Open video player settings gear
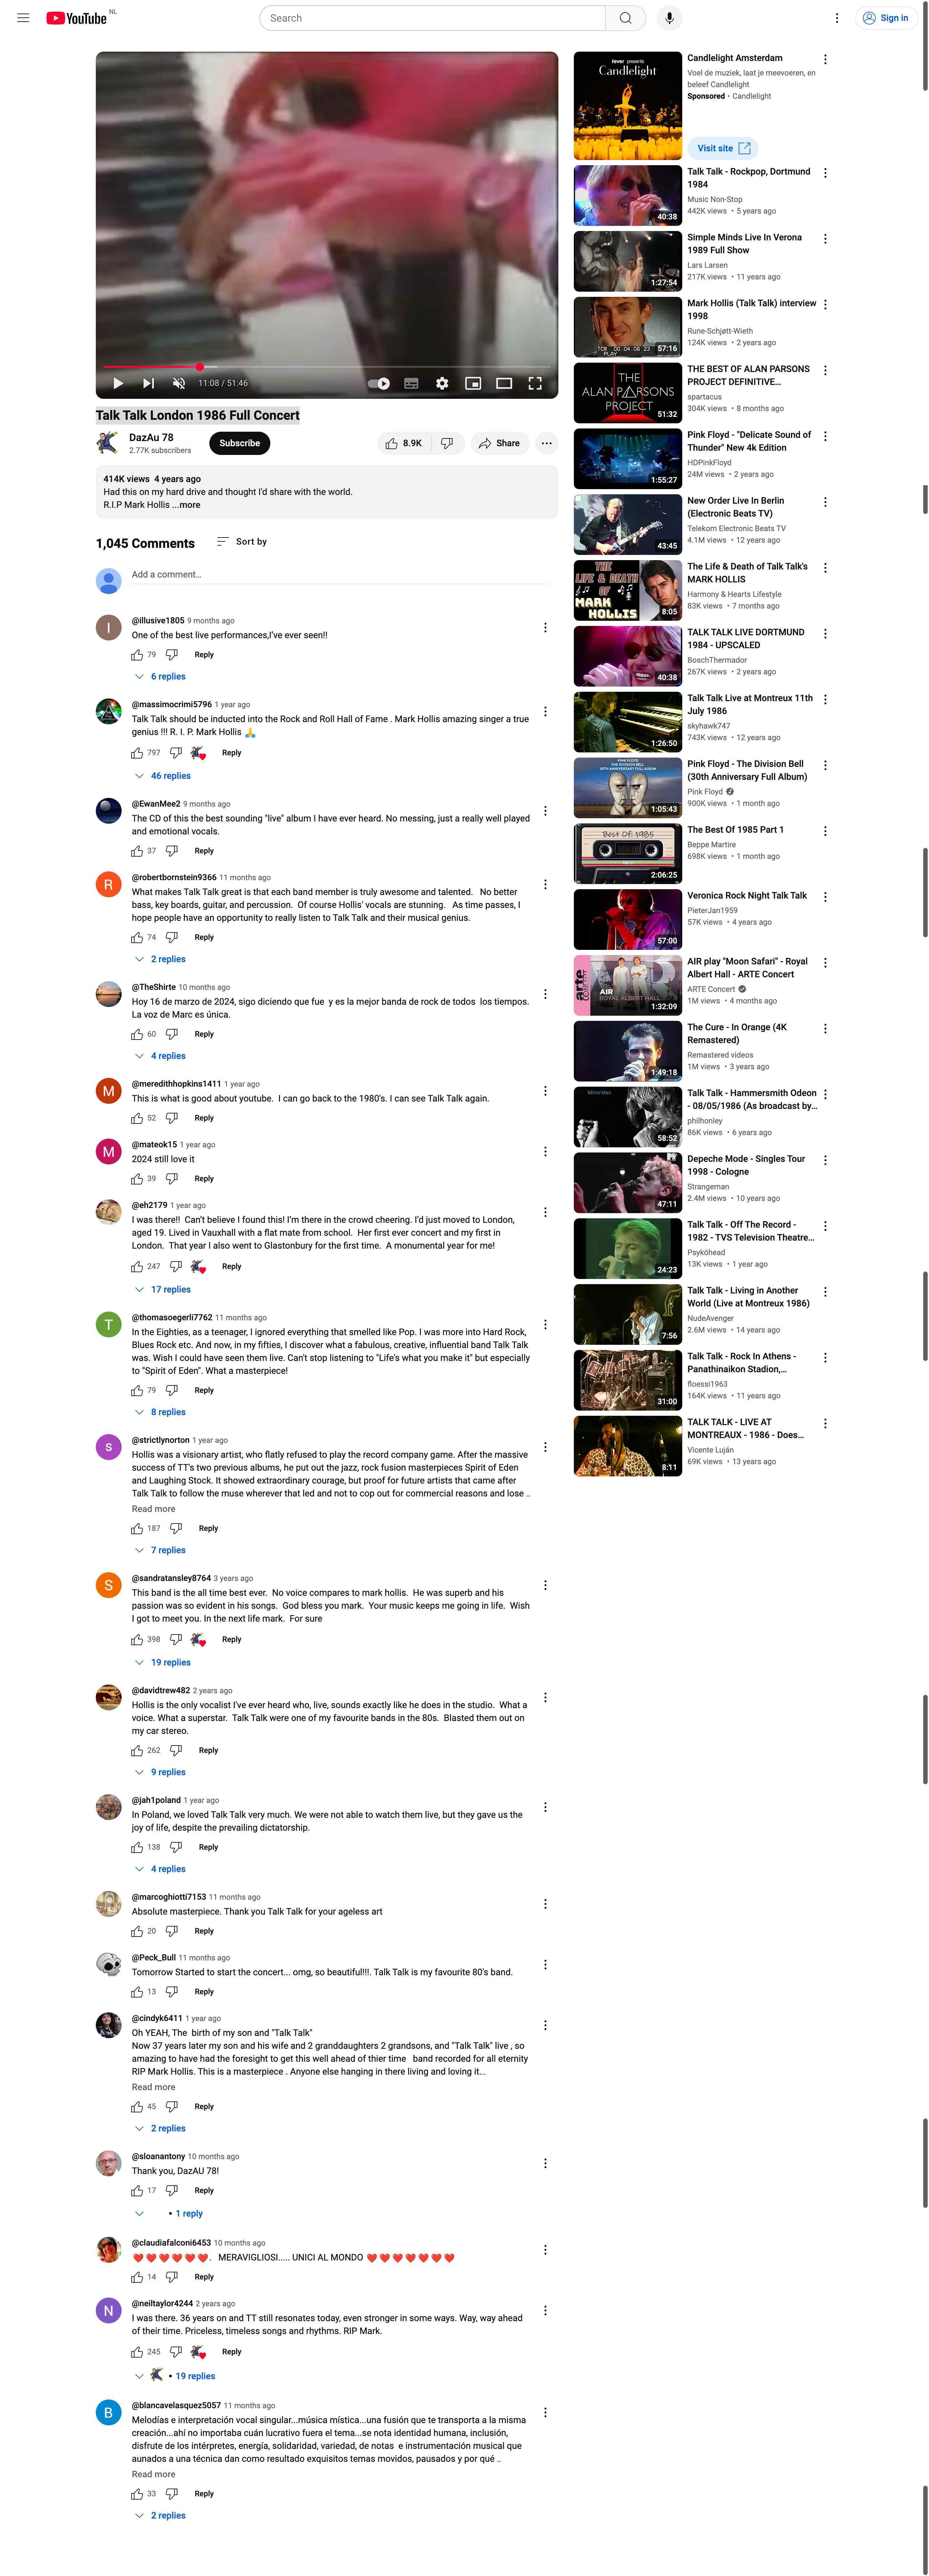This screenshot has height=2576, width=929. [442, 383]
